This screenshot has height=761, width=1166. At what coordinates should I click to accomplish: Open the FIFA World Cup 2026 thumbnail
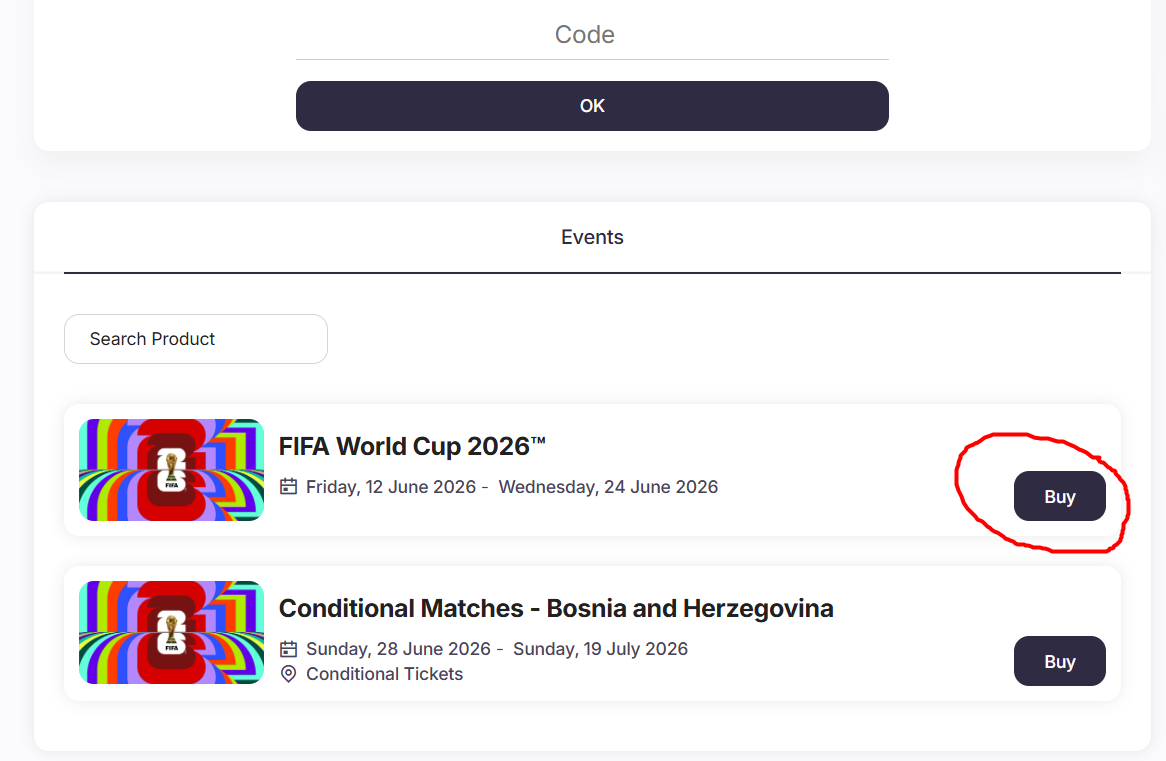coord(171,470)
